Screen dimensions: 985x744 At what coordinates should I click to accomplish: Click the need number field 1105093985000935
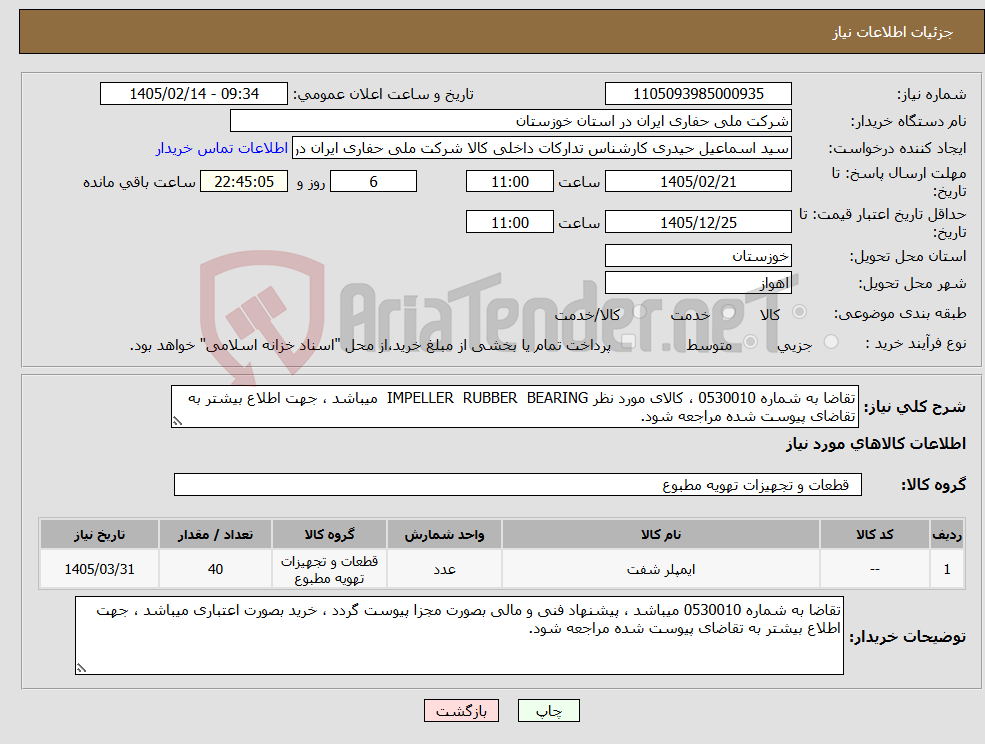point(698,94)
